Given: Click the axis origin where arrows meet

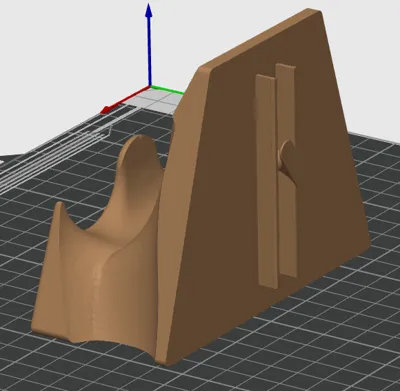Looking at the screenshot, I should tap(150, 87).
